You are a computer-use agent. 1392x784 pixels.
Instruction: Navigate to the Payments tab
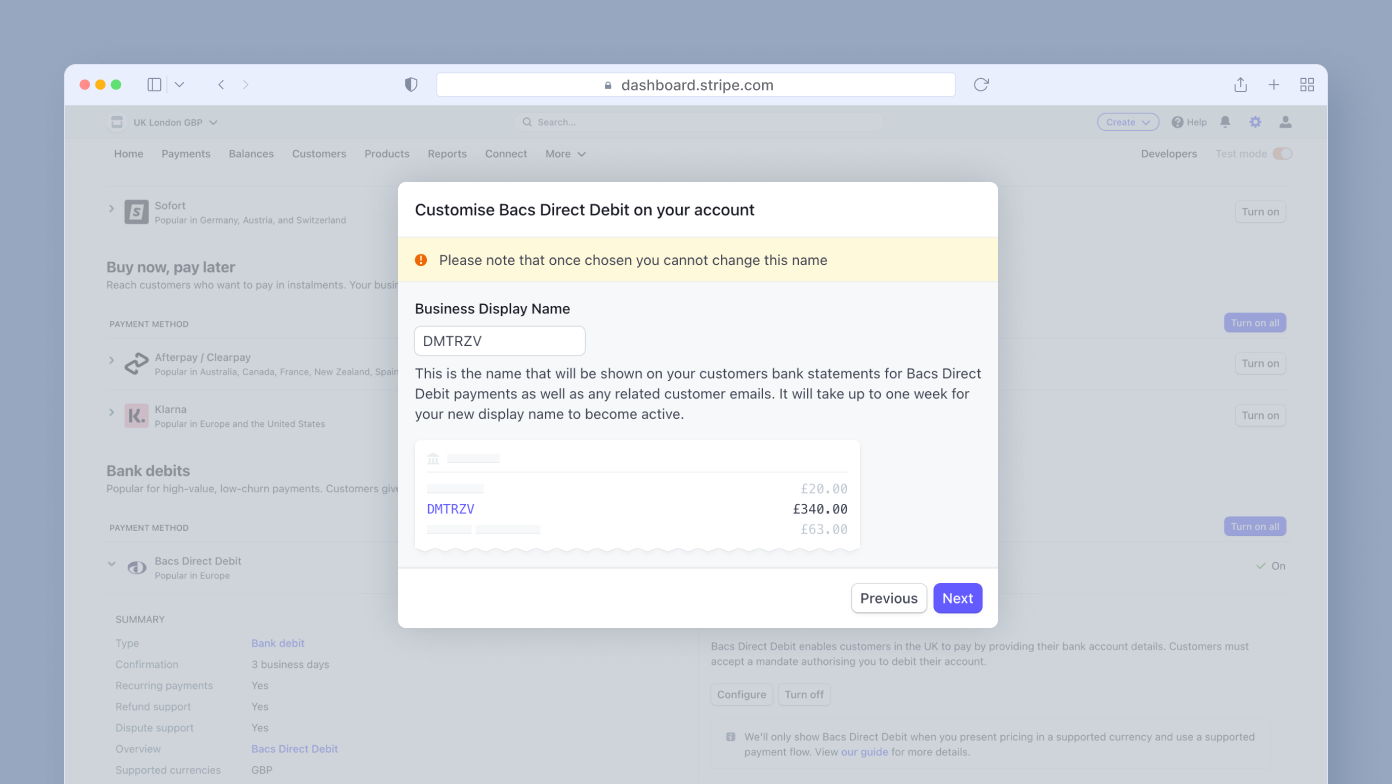(186, 153)
